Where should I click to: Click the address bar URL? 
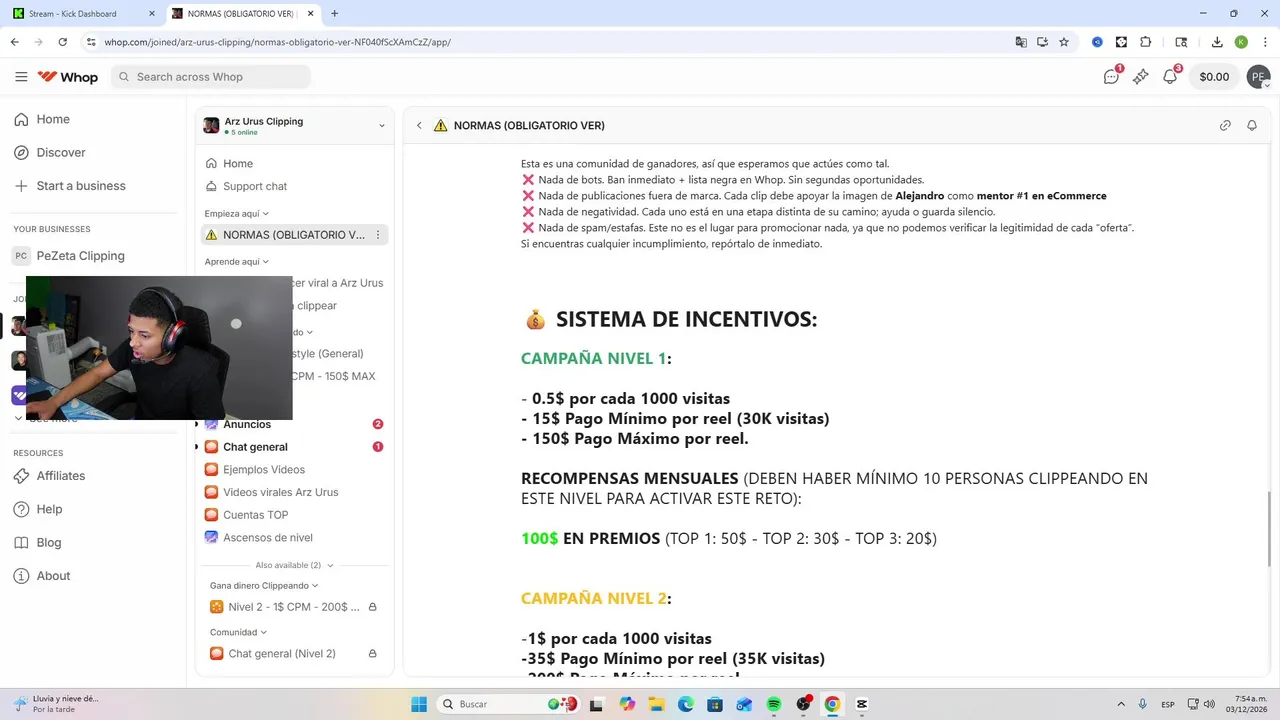click(x=277, y=42)
